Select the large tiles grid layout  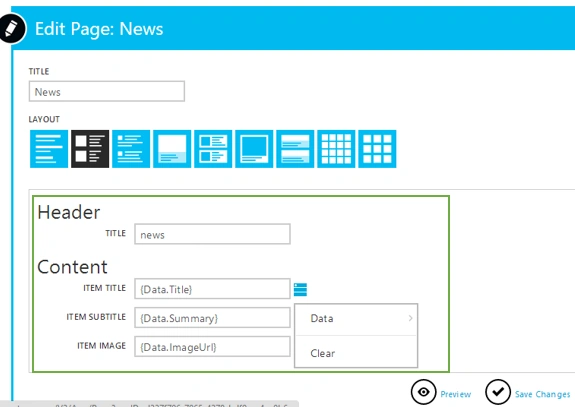point(377,149)
